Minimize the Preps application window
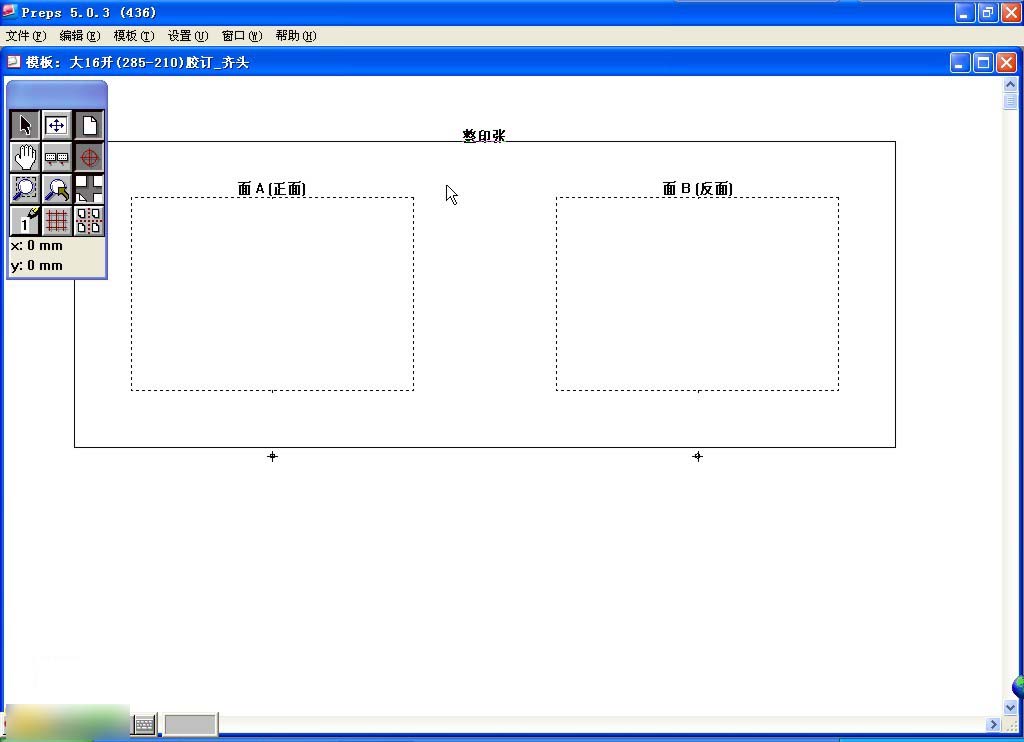Viewport: 1024px width, 742px height. (965, 12)
